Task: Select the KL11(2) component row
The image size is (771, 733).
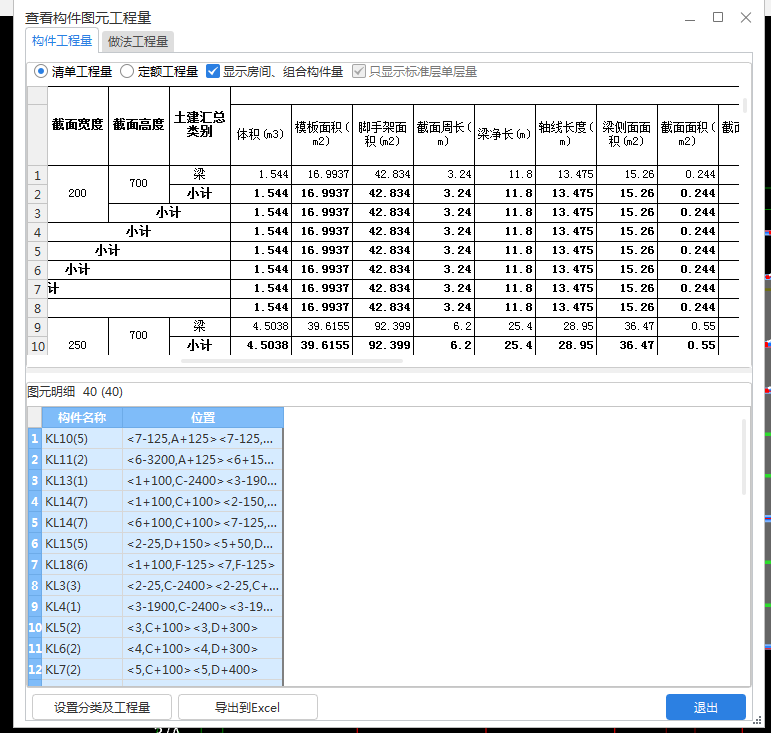Action: click(x=155, y=460)
